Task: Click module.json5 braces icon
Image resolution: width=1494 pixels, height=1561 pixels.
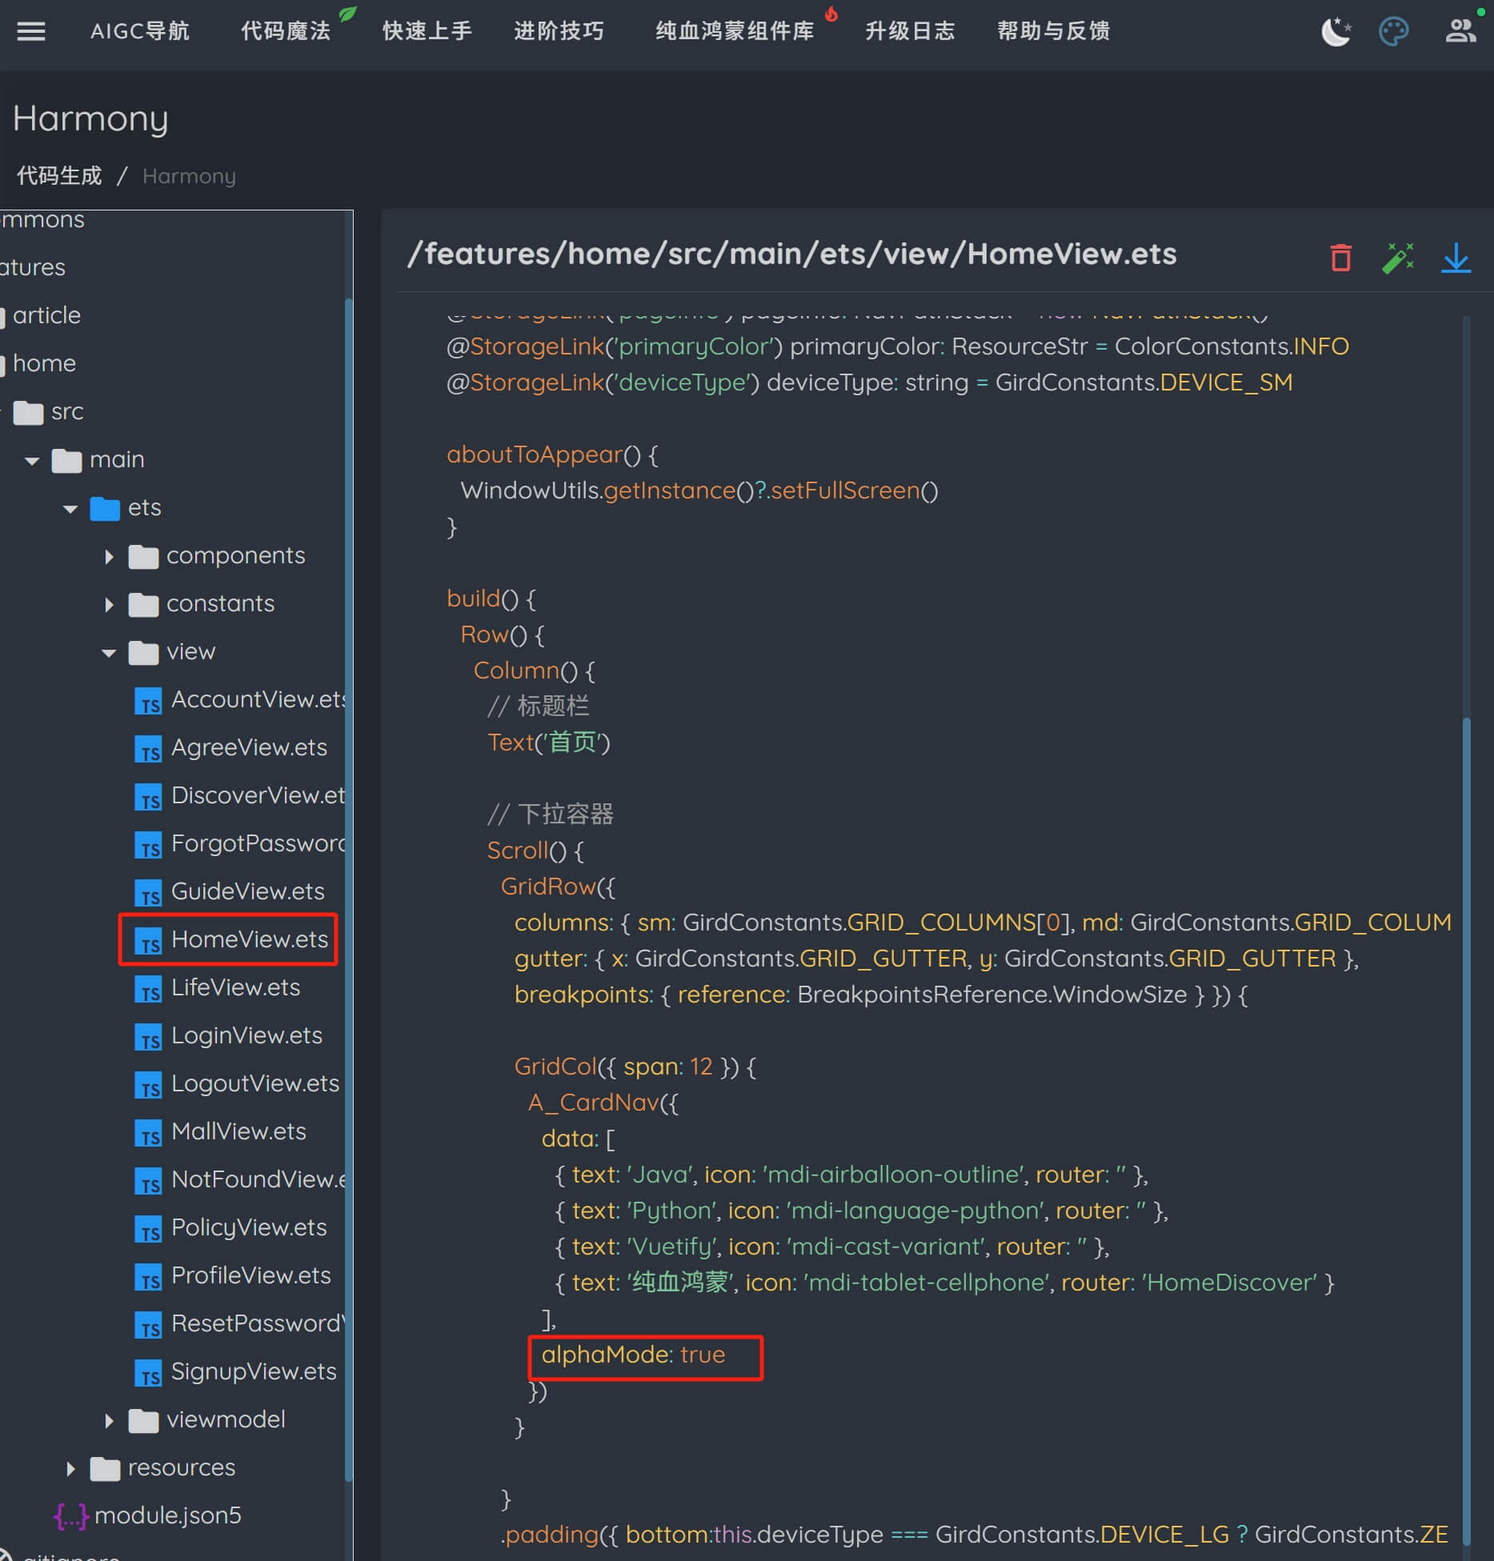Action: pyautogui.click(x=71, y=1516)
